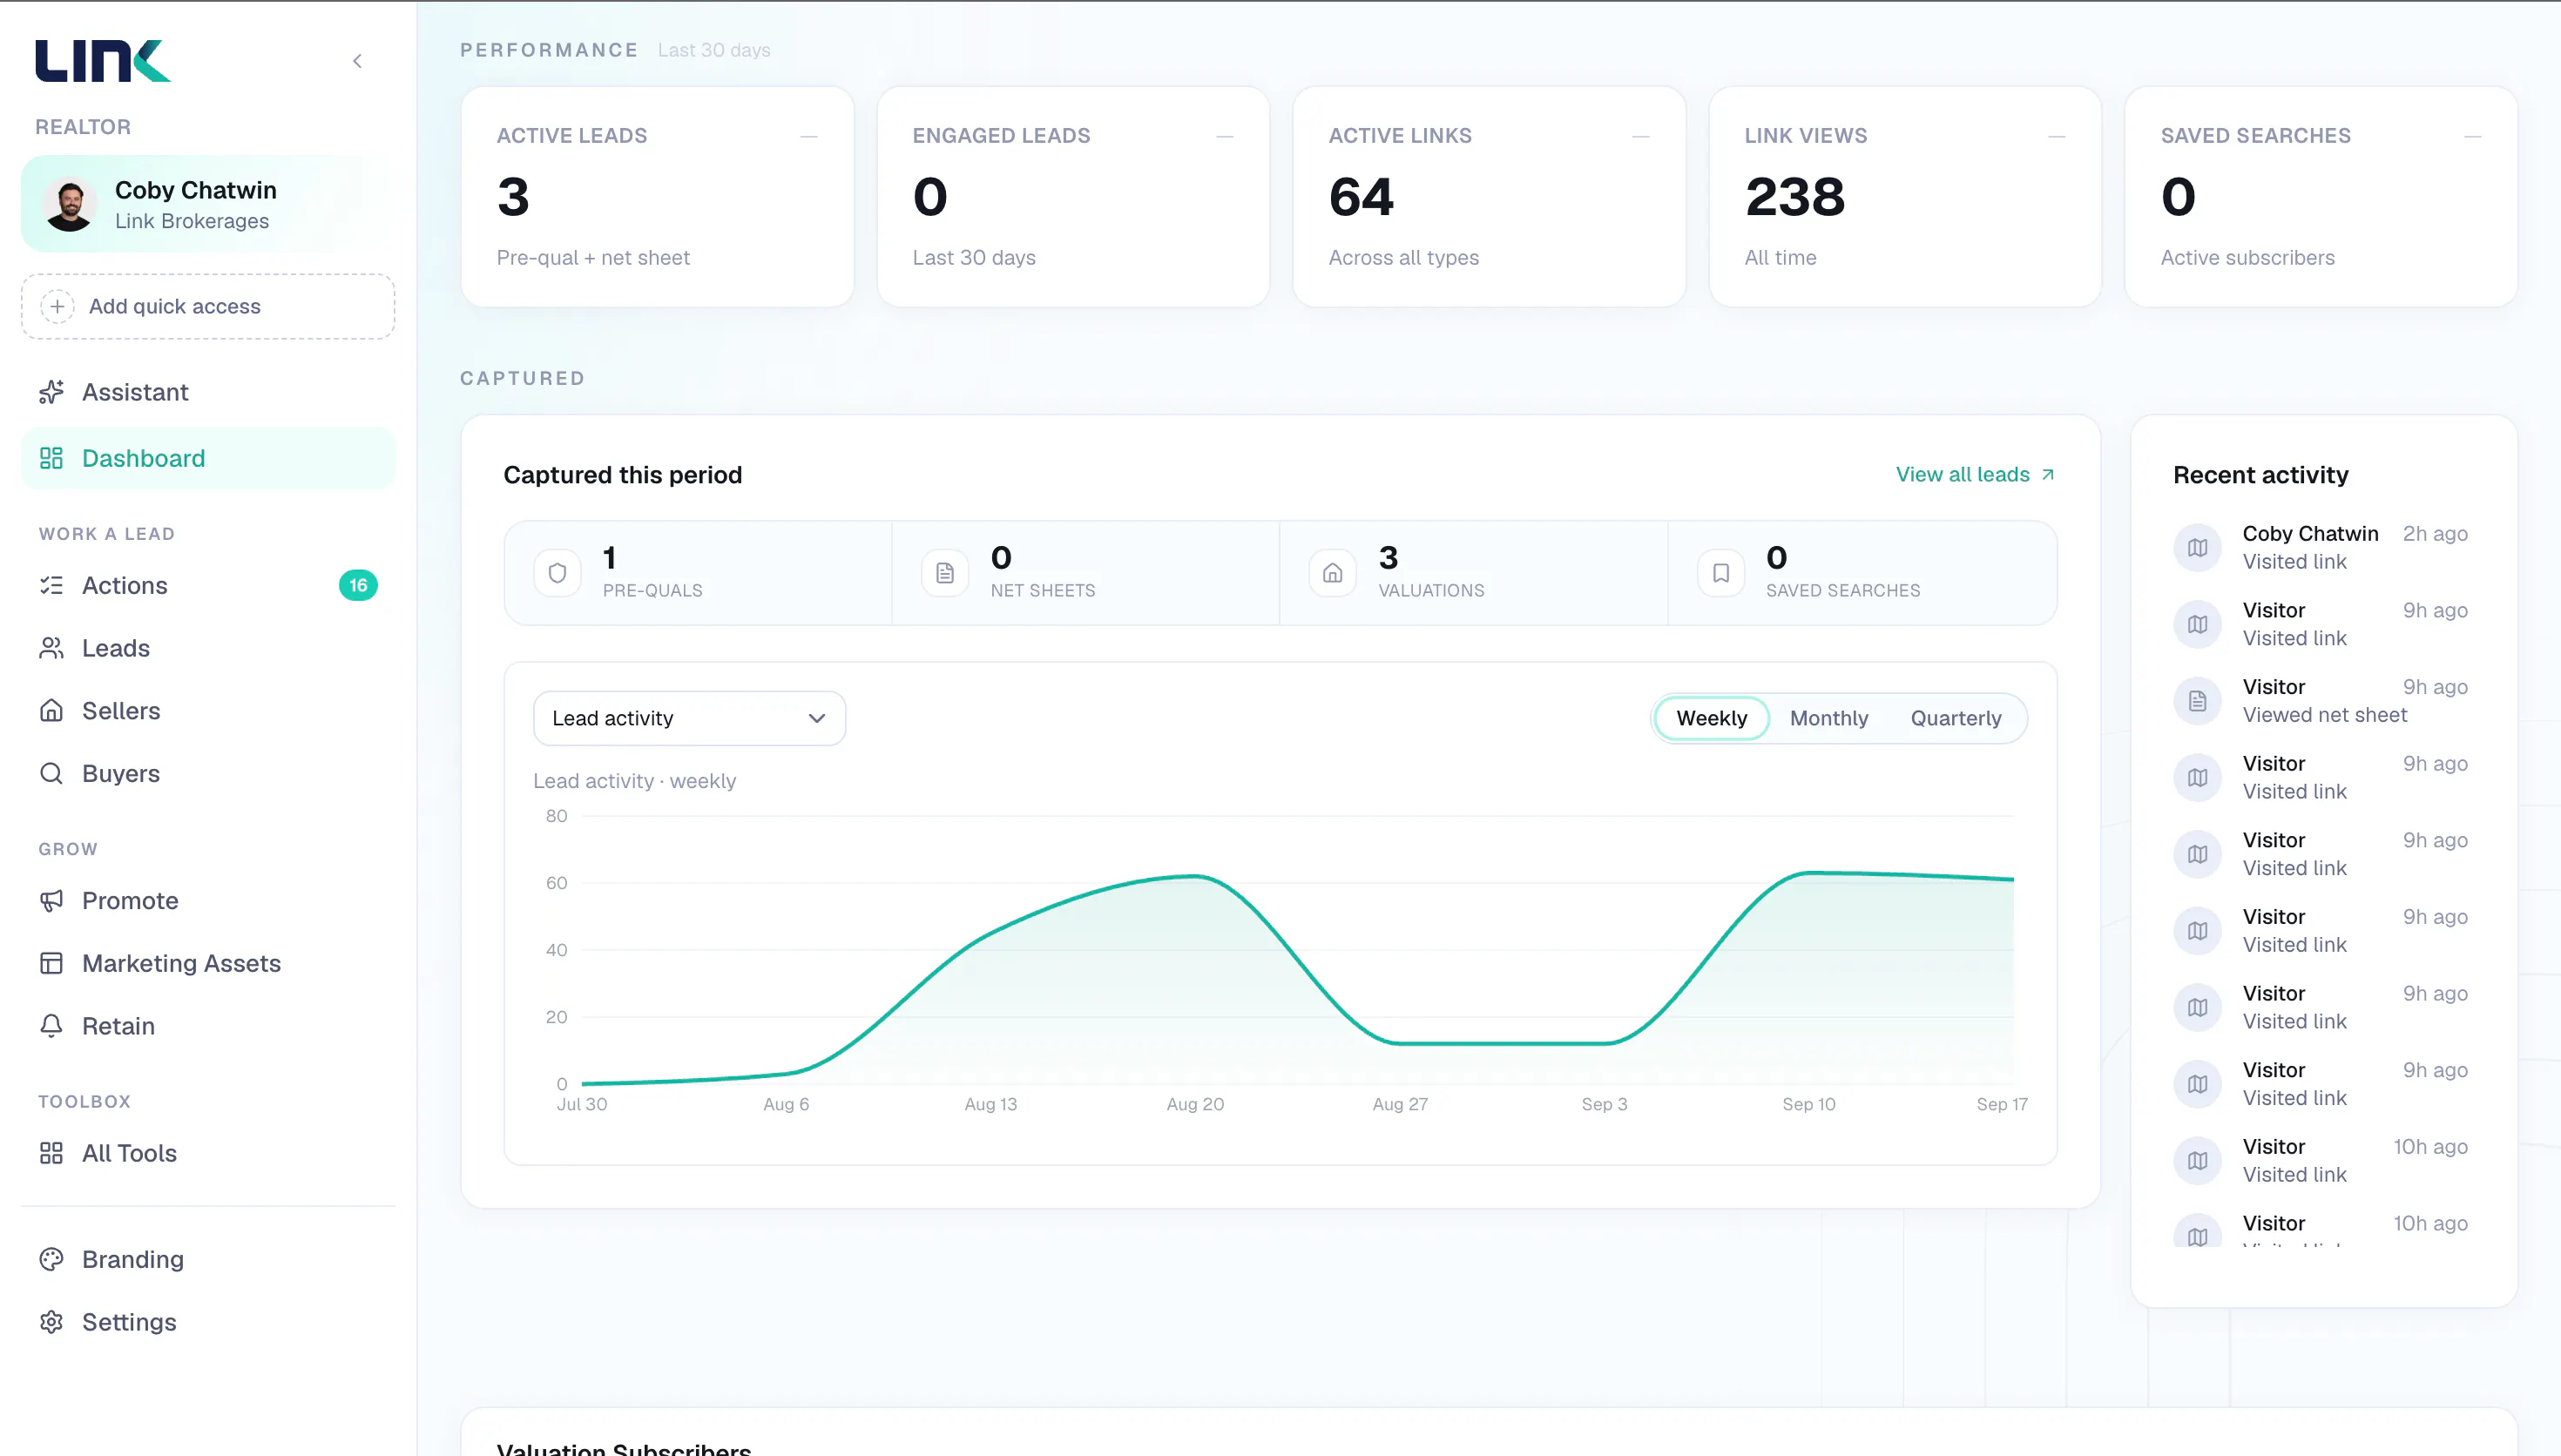Open Coby Chatwin profile avatar
This screenshot has height=1456, width=2561.
(69, 204)
